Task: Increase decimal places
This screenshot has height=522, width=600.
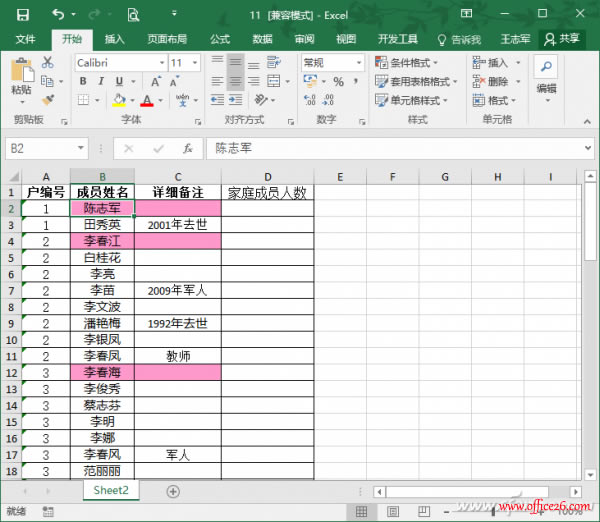Action: [310, 100]
